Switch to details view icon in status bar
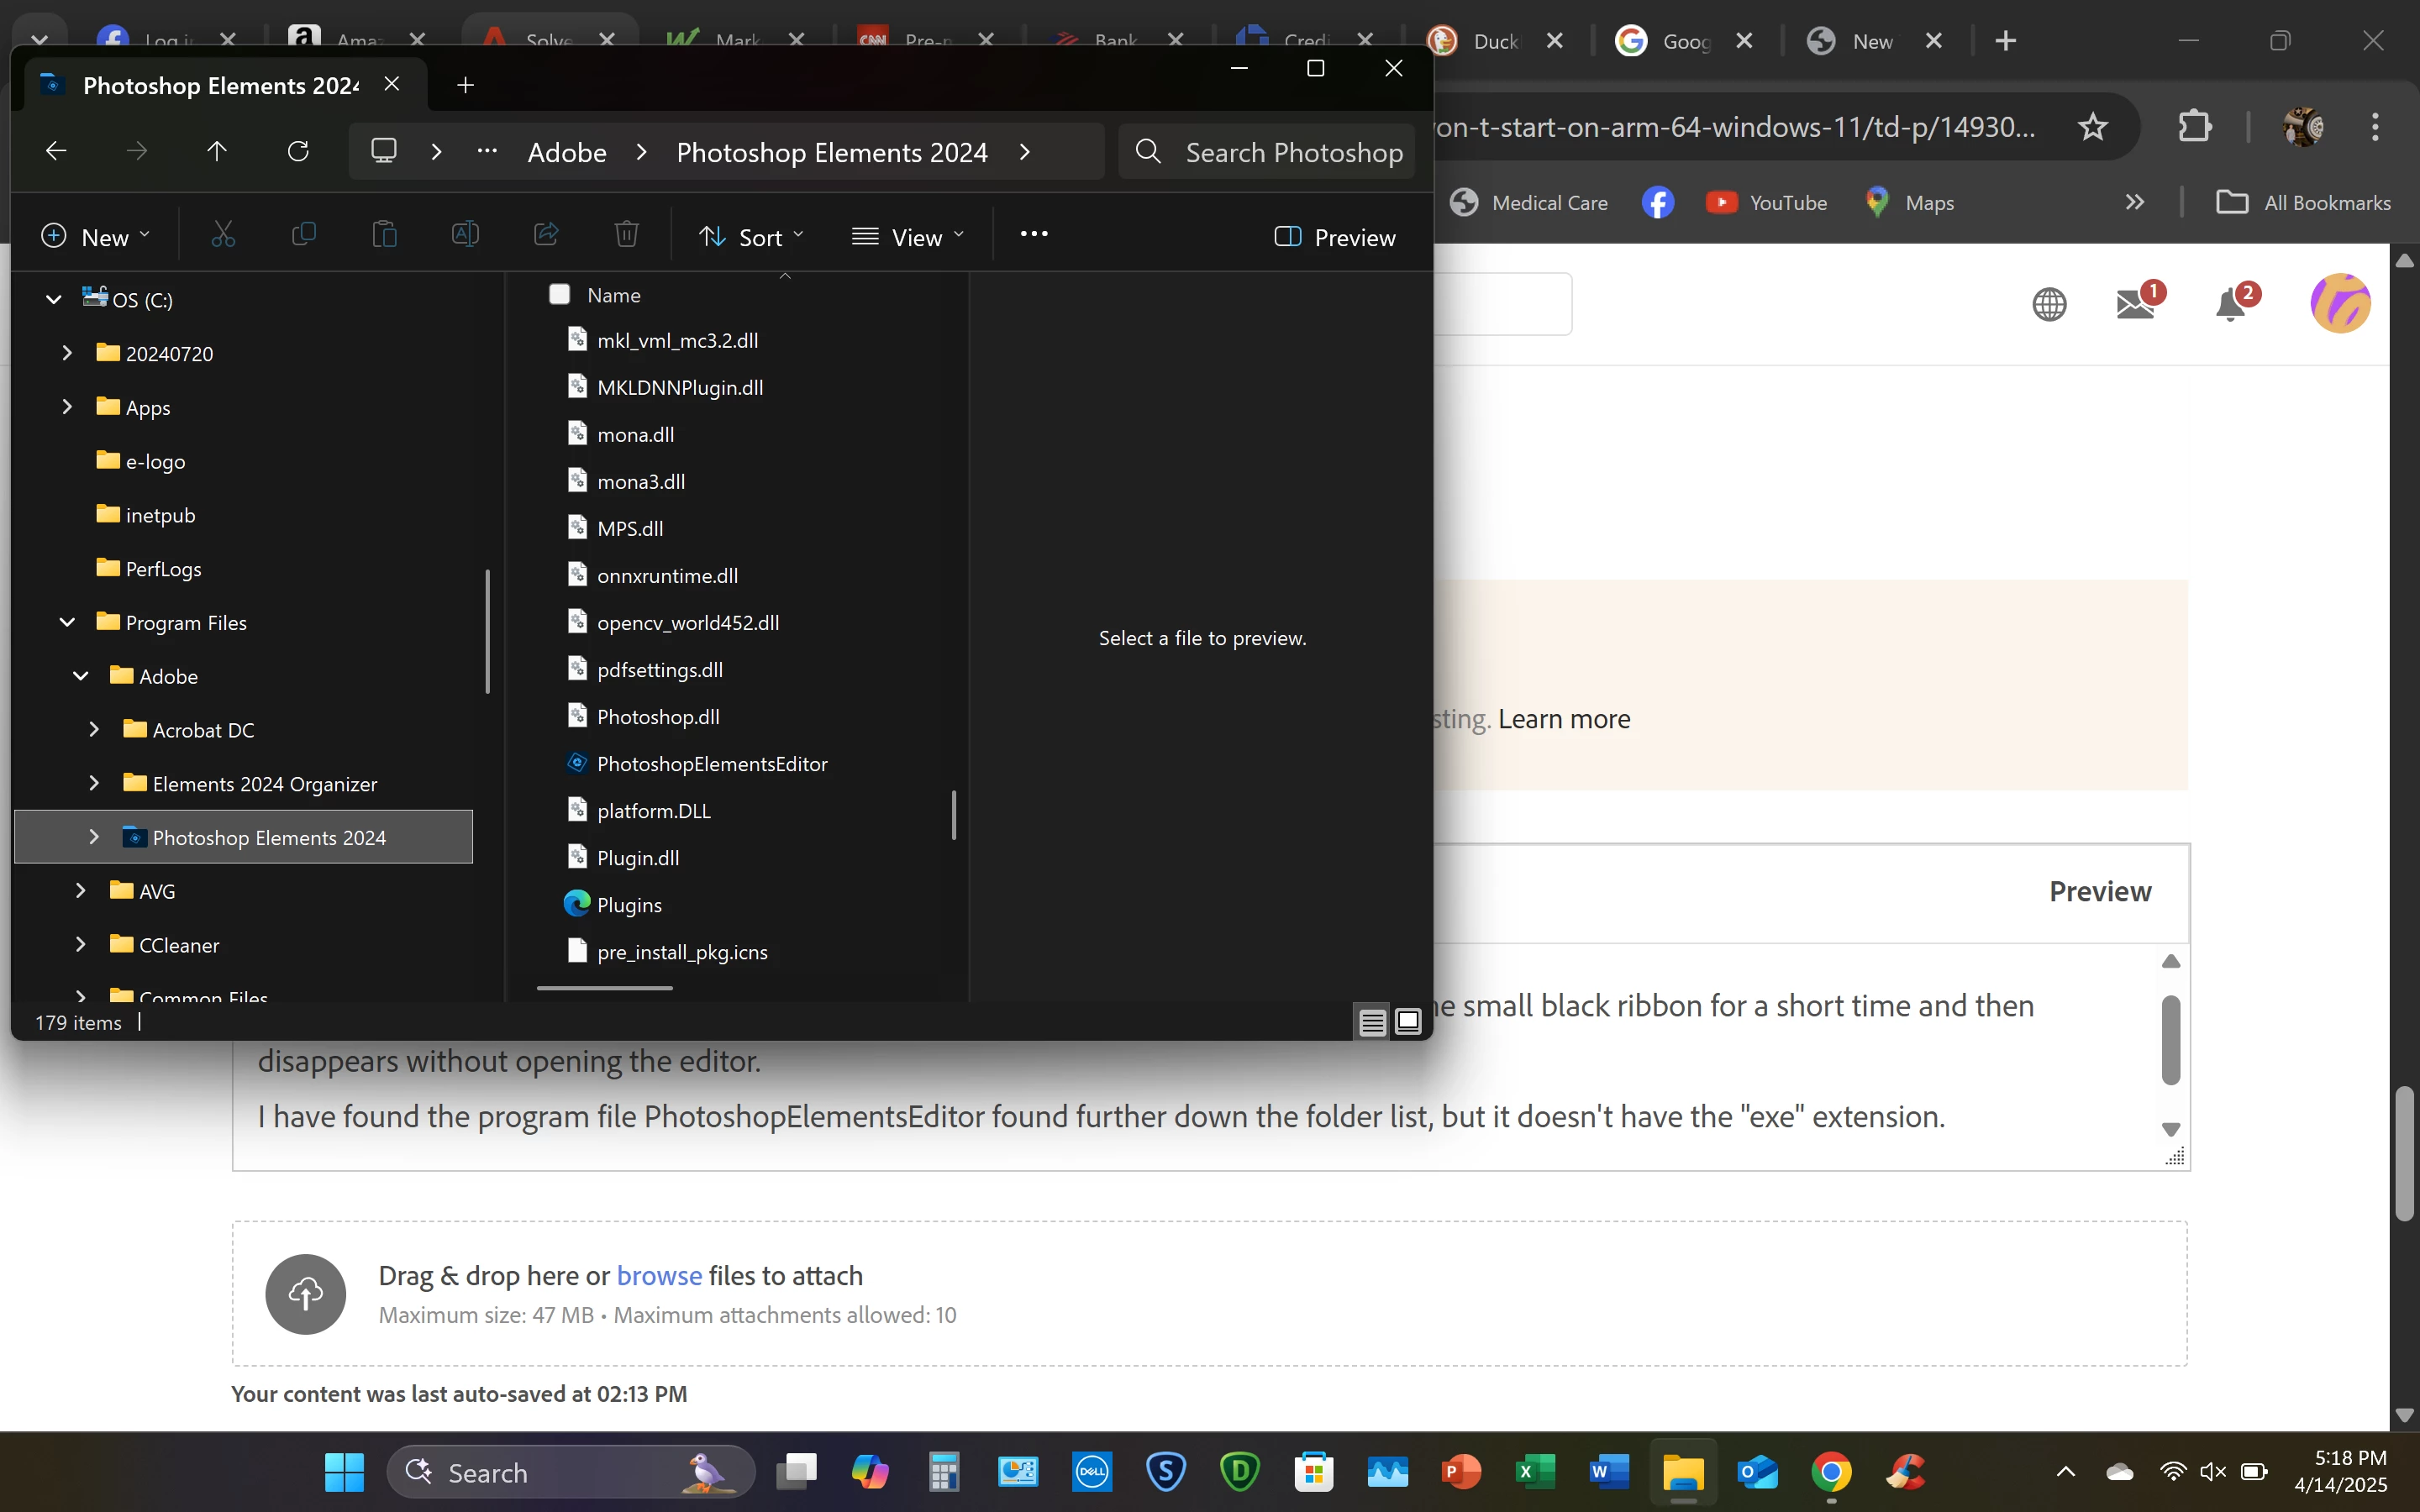The image size is (2420, 1512). (1372, 1022)
